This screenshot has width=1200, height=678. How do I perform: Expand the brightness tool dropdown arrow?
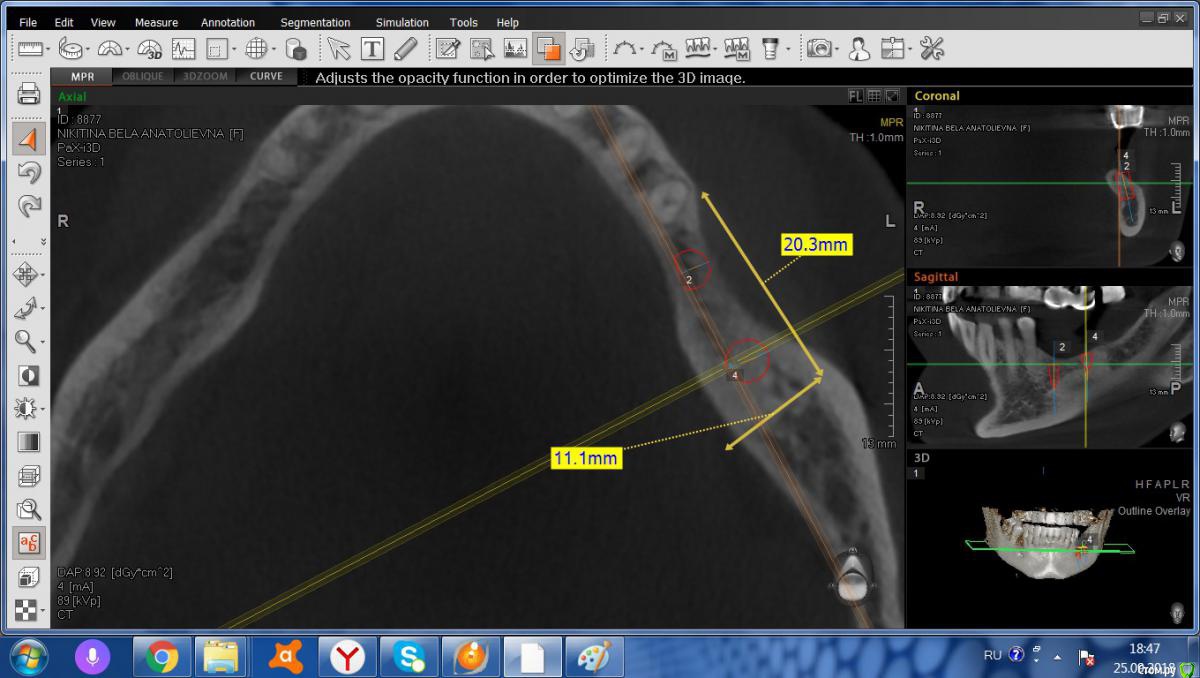click(43, 409)
